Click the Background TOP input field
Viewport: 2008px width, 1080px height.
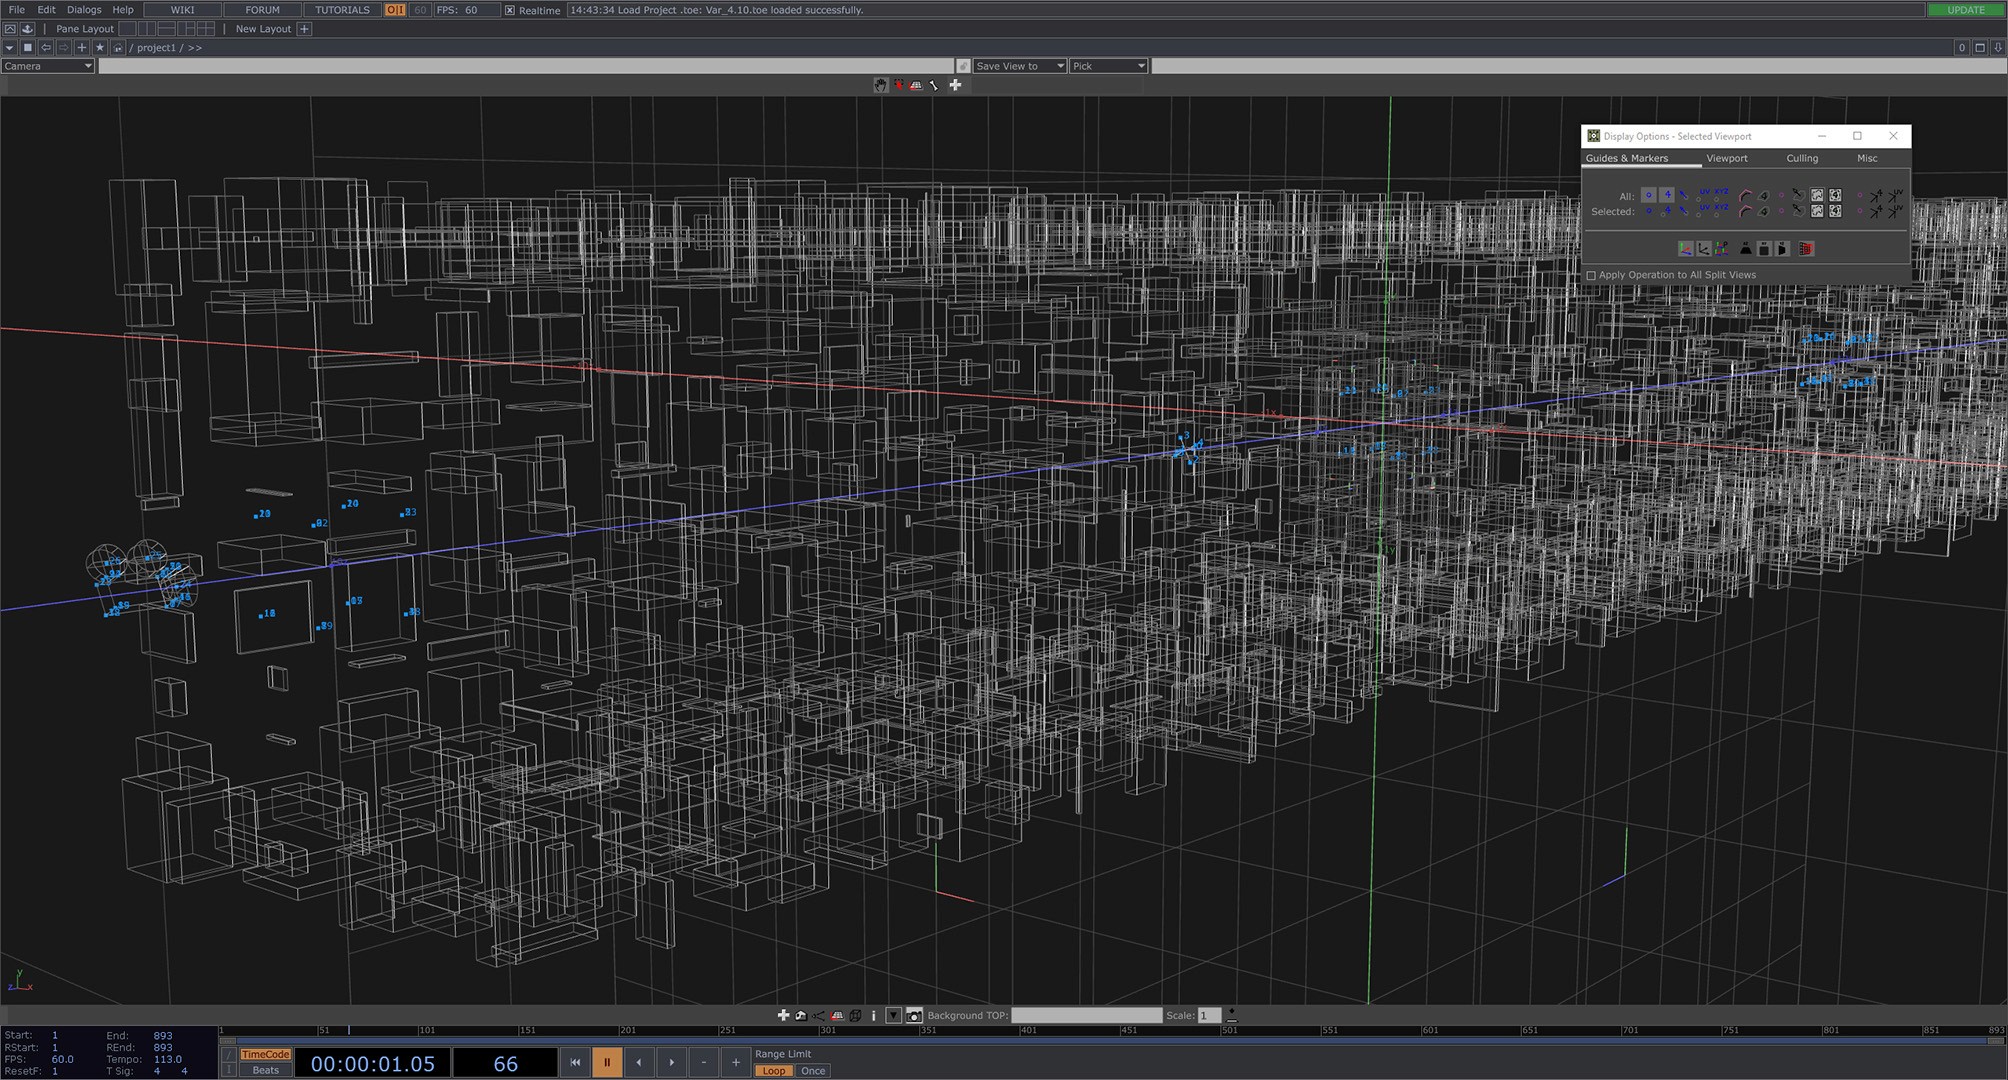click(x=1086, y=1015)
